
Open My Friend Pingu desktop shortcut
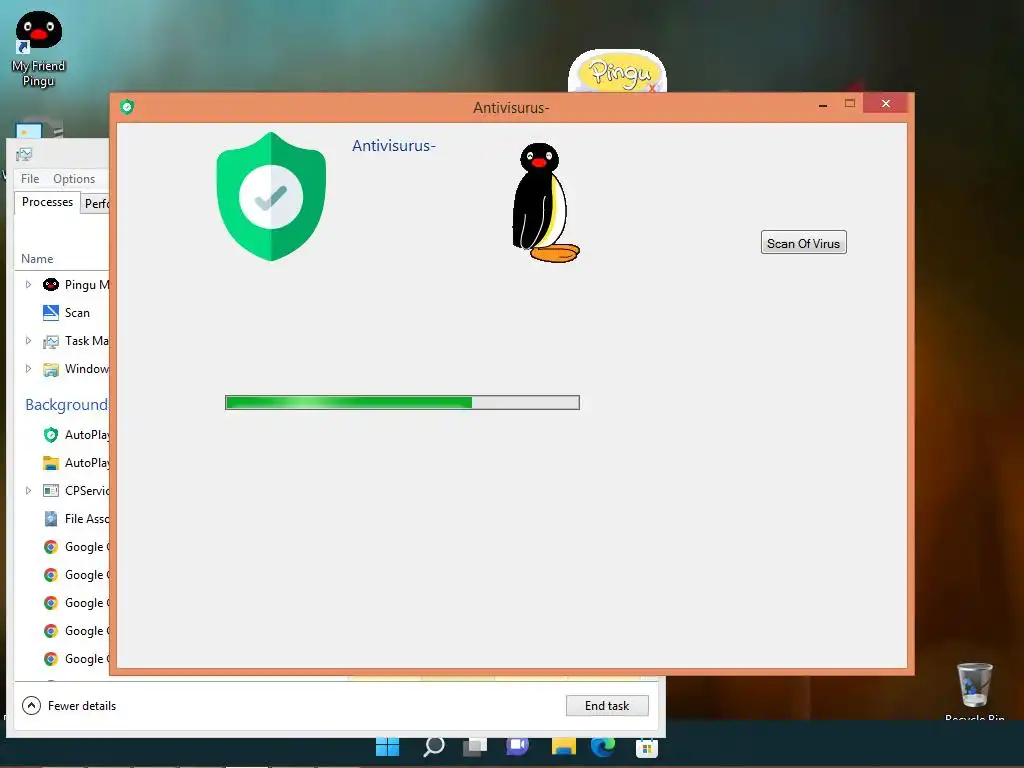tap(39, 49)
